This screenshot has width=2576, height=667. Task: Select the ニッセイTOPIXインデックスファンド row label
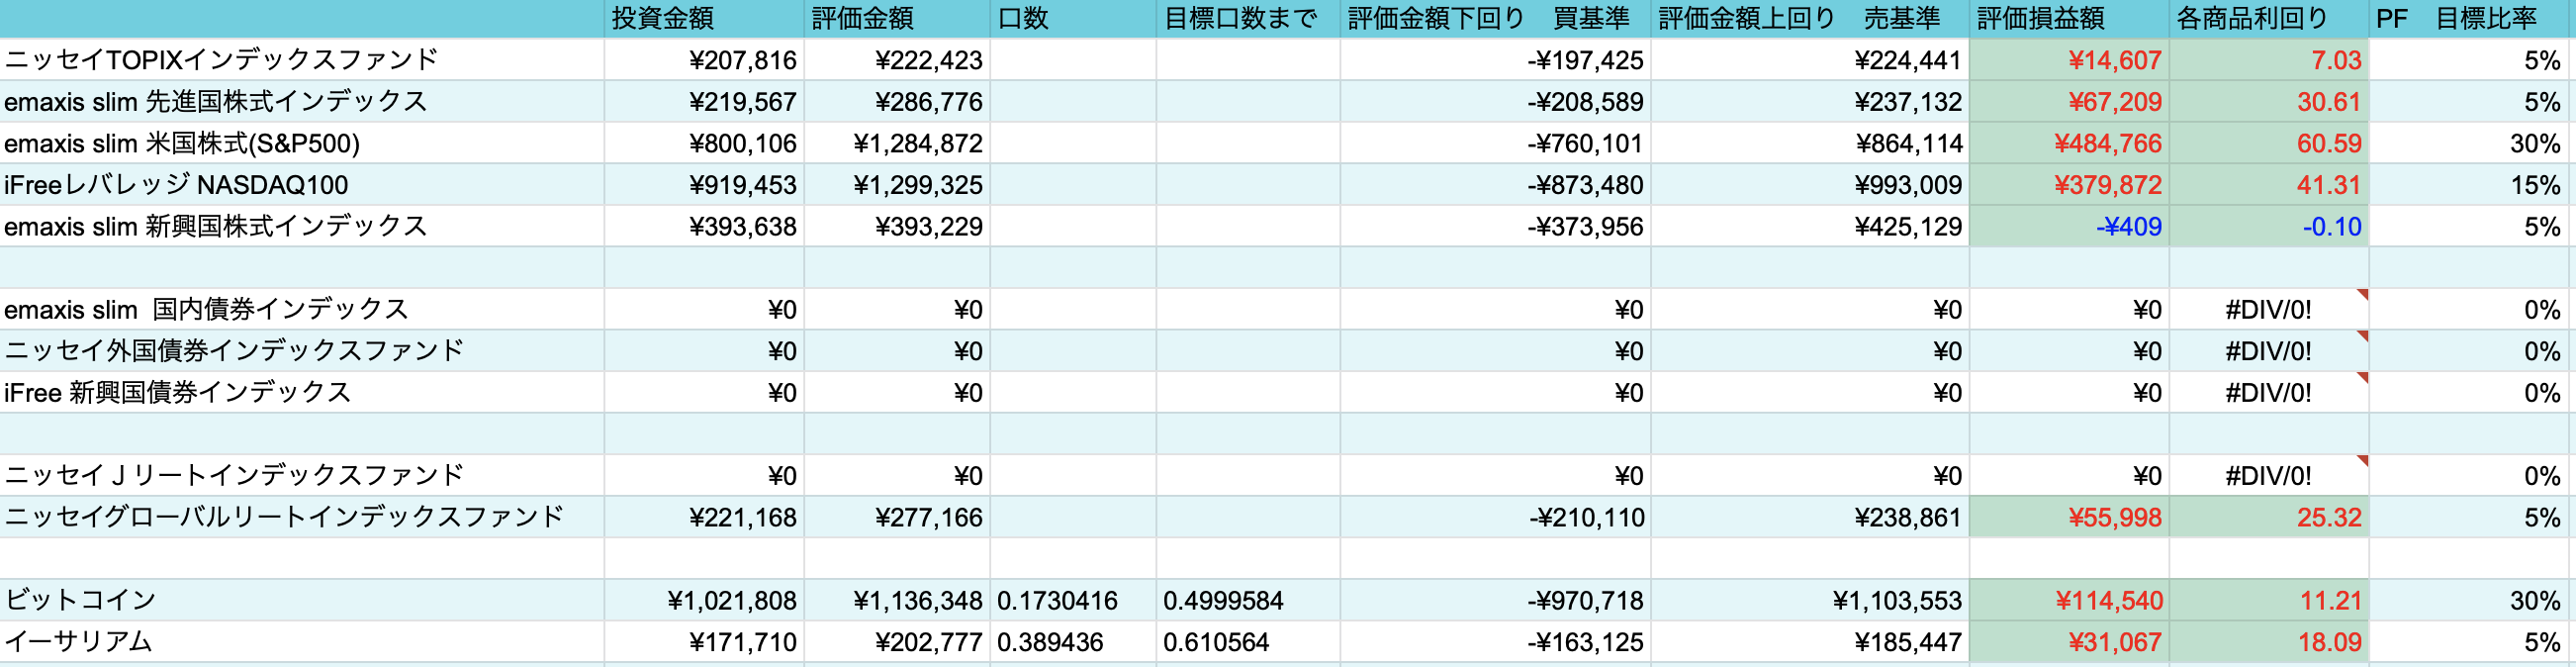(302, 60)
